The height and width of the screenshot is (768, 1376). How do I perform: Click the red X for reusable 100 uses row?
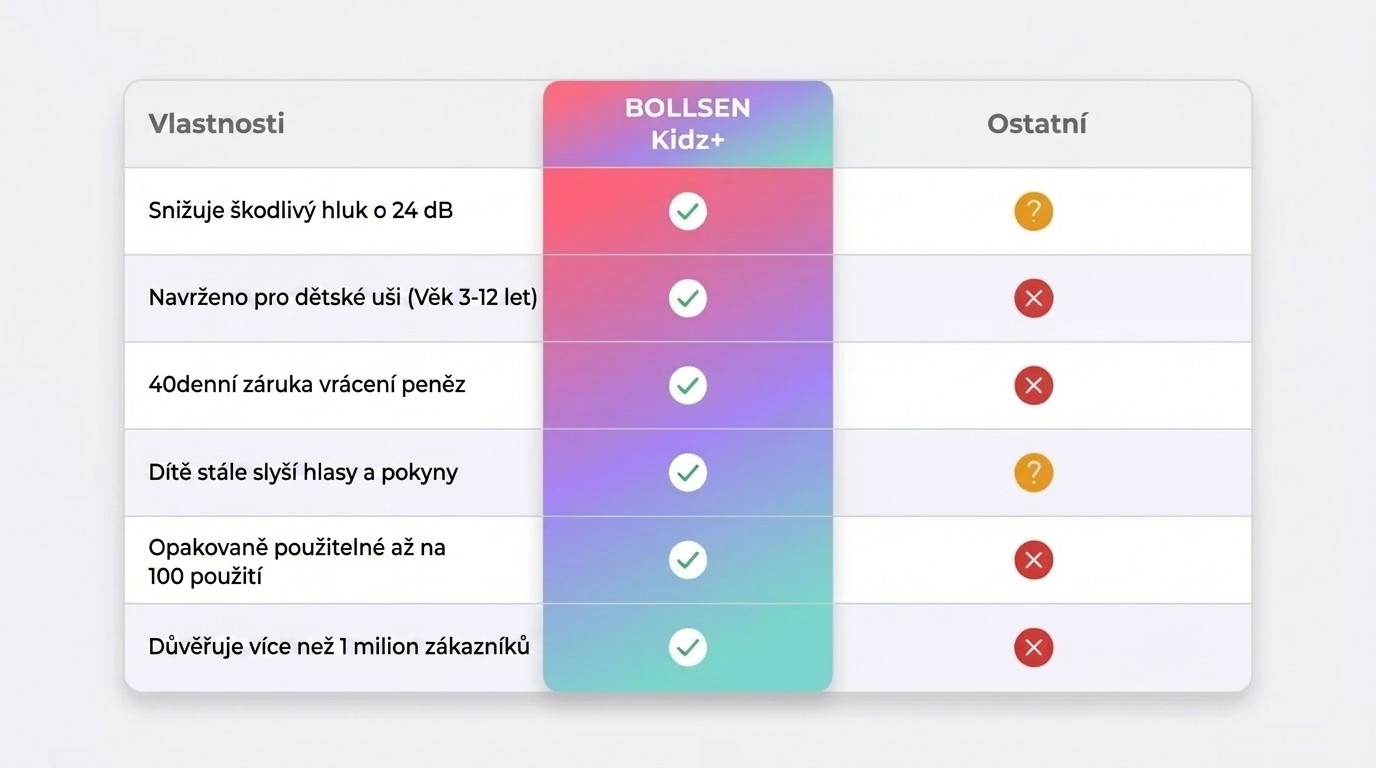(x=1033, y=560)
